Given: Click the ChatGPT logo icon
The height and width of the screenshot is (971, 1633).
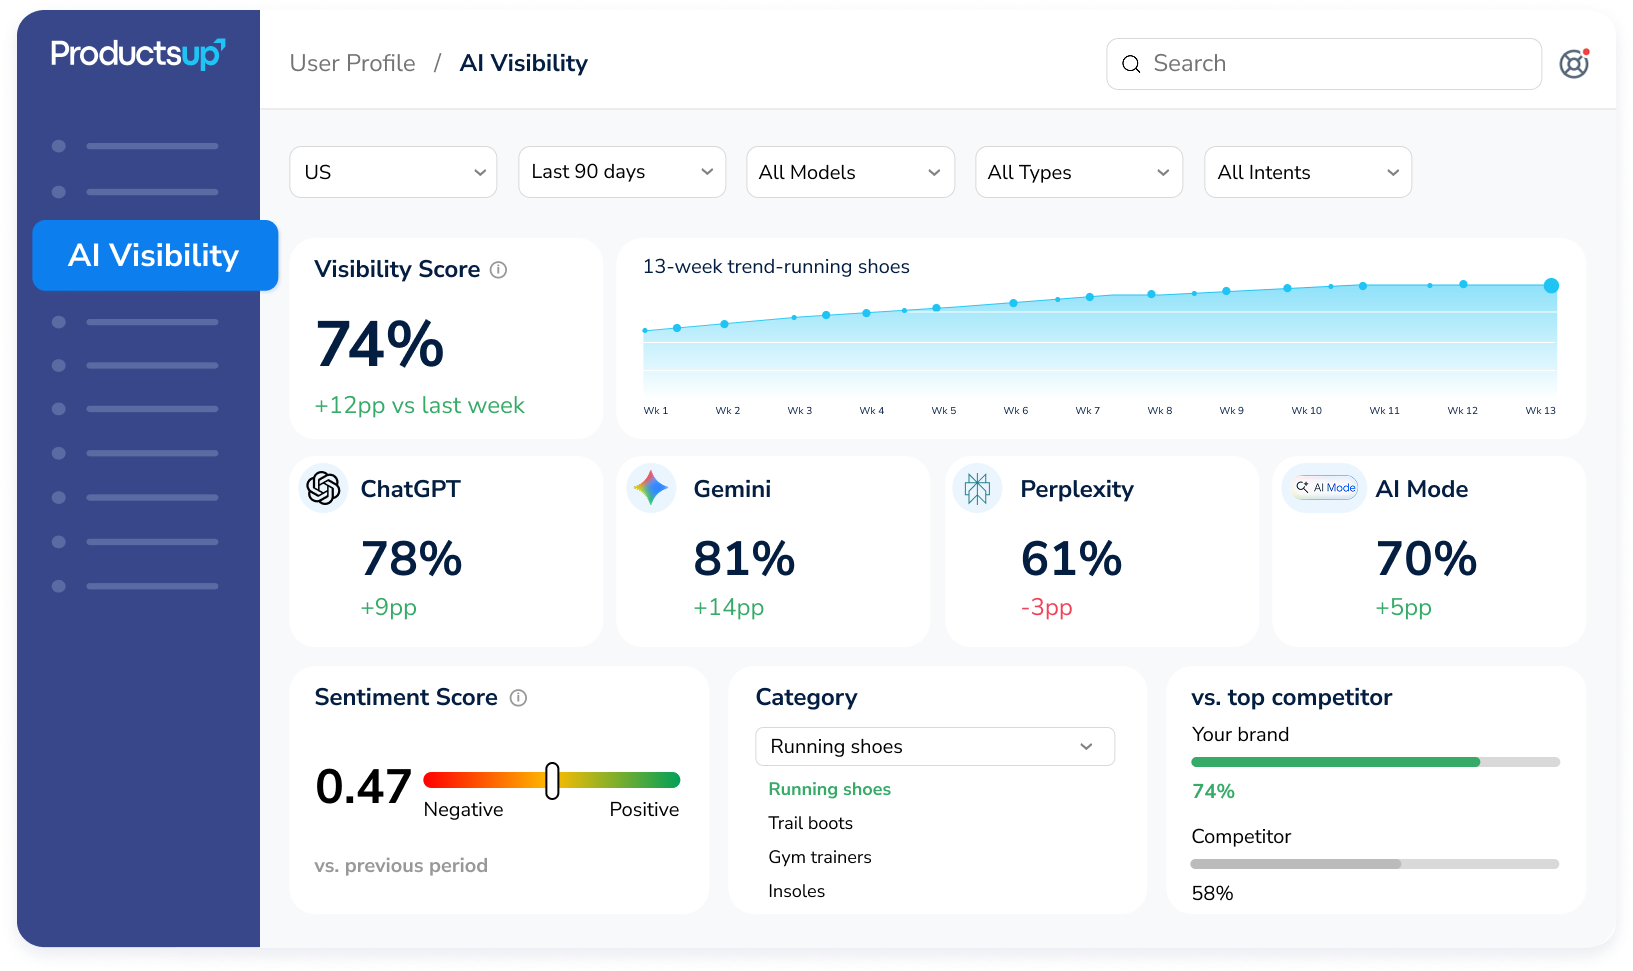Looking at the screenshot, I should point(323,488).
